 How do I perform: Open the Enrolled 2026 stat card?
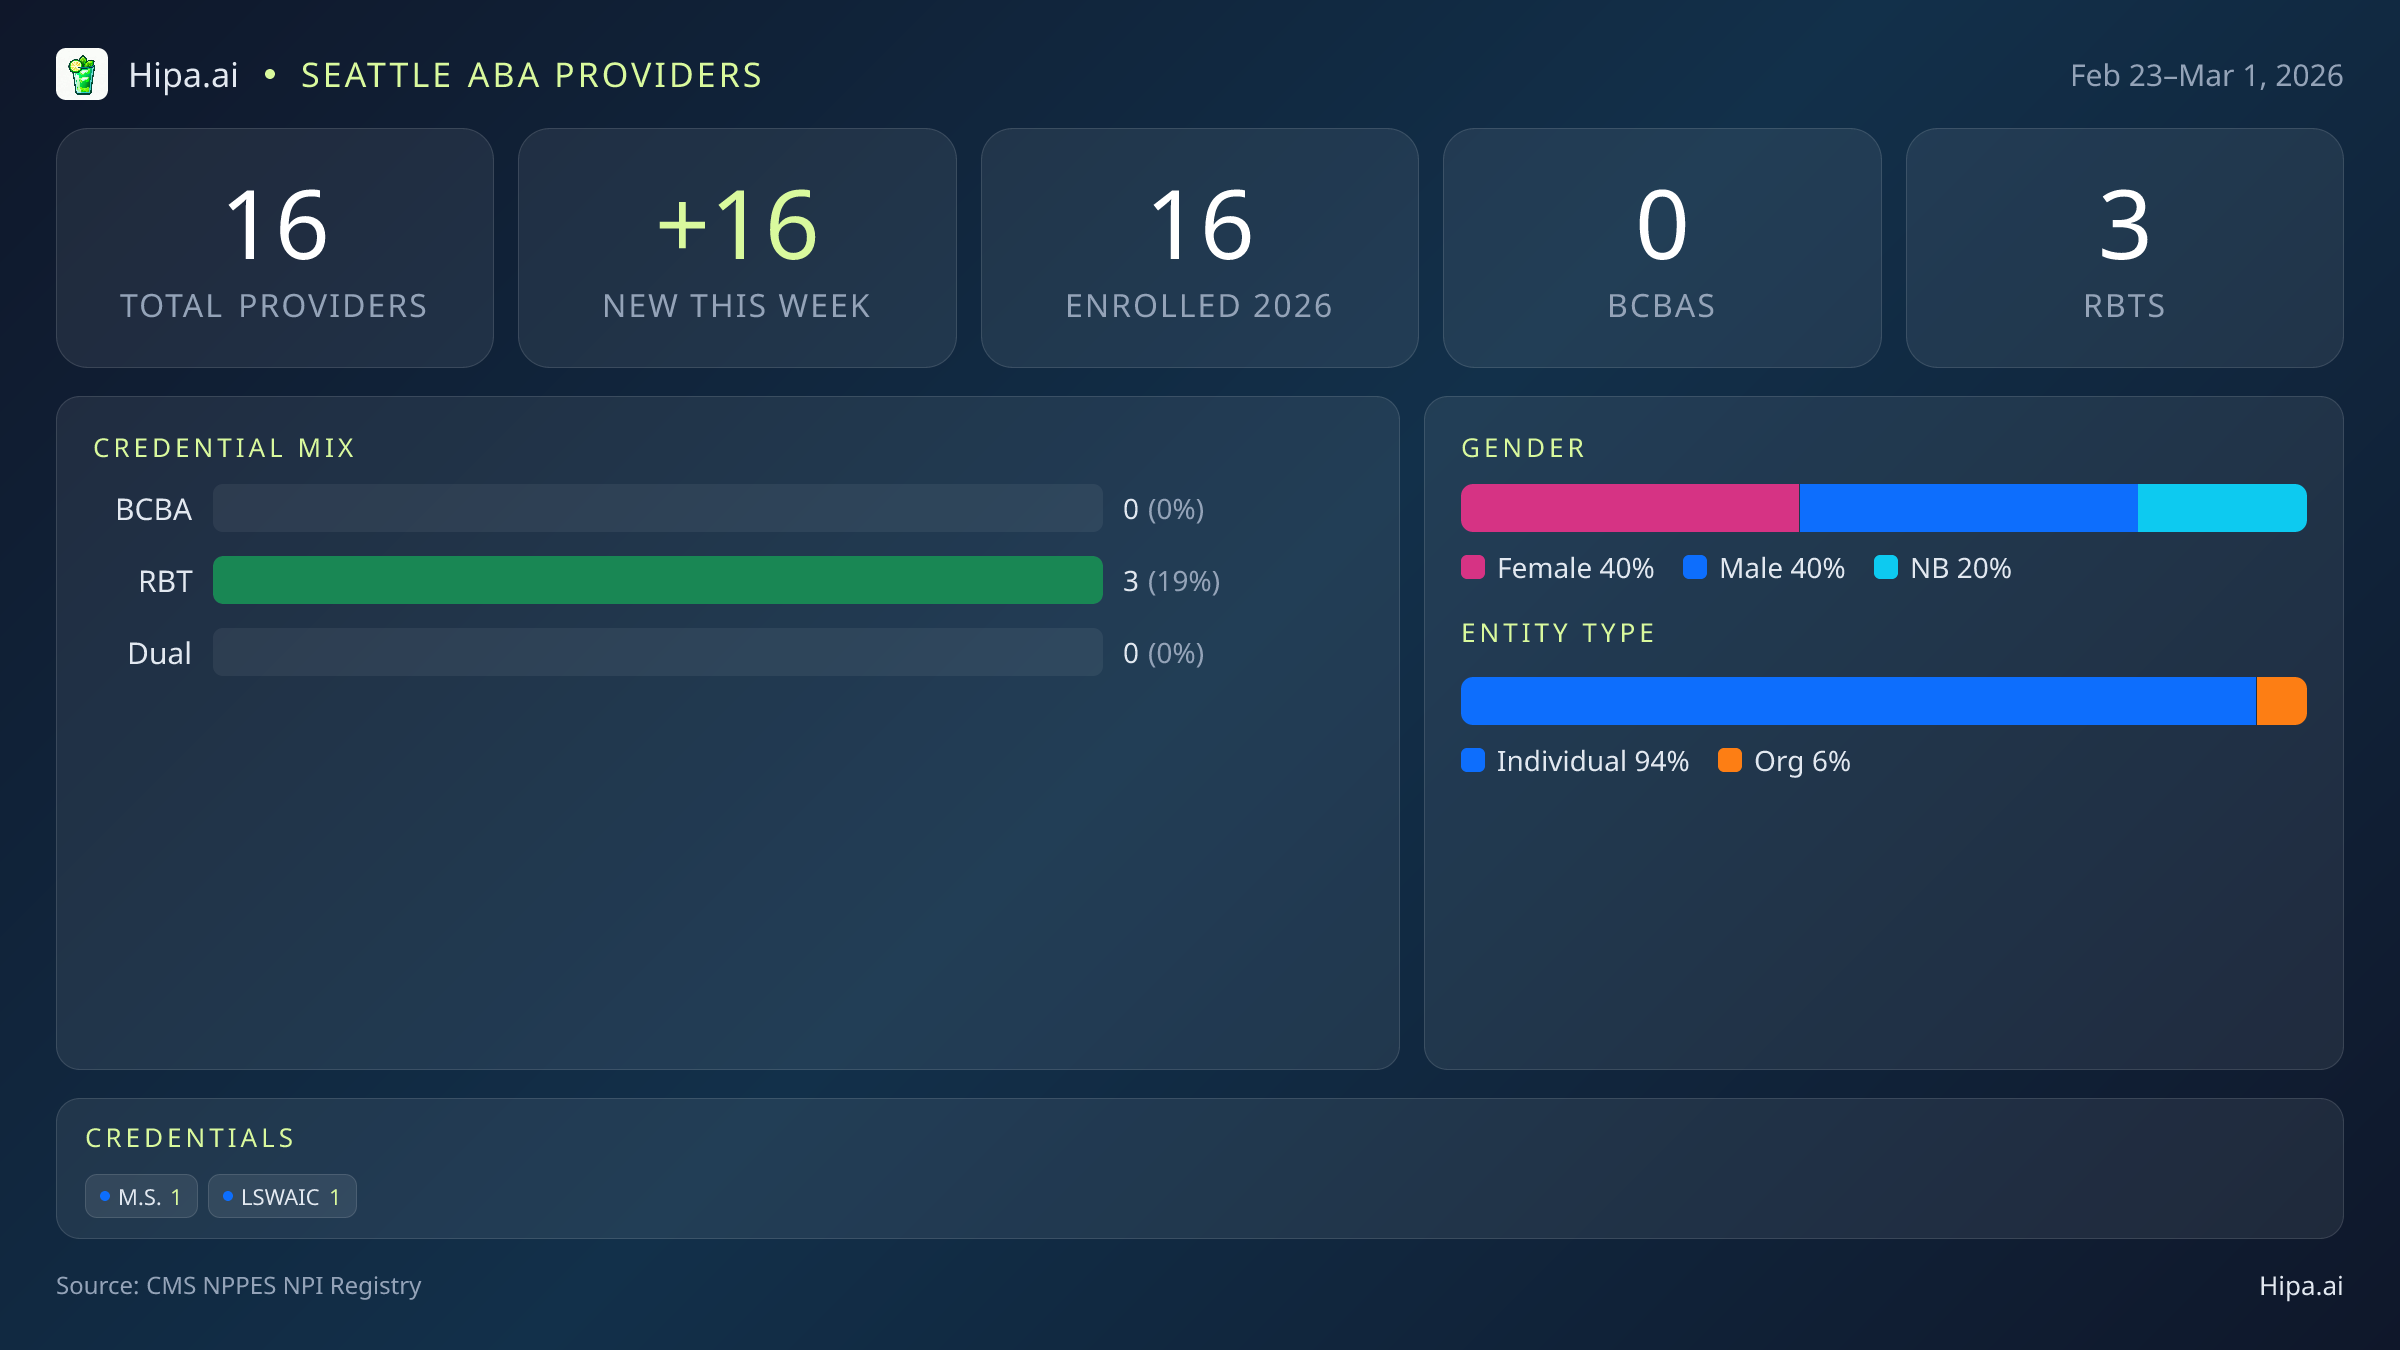1199,248
